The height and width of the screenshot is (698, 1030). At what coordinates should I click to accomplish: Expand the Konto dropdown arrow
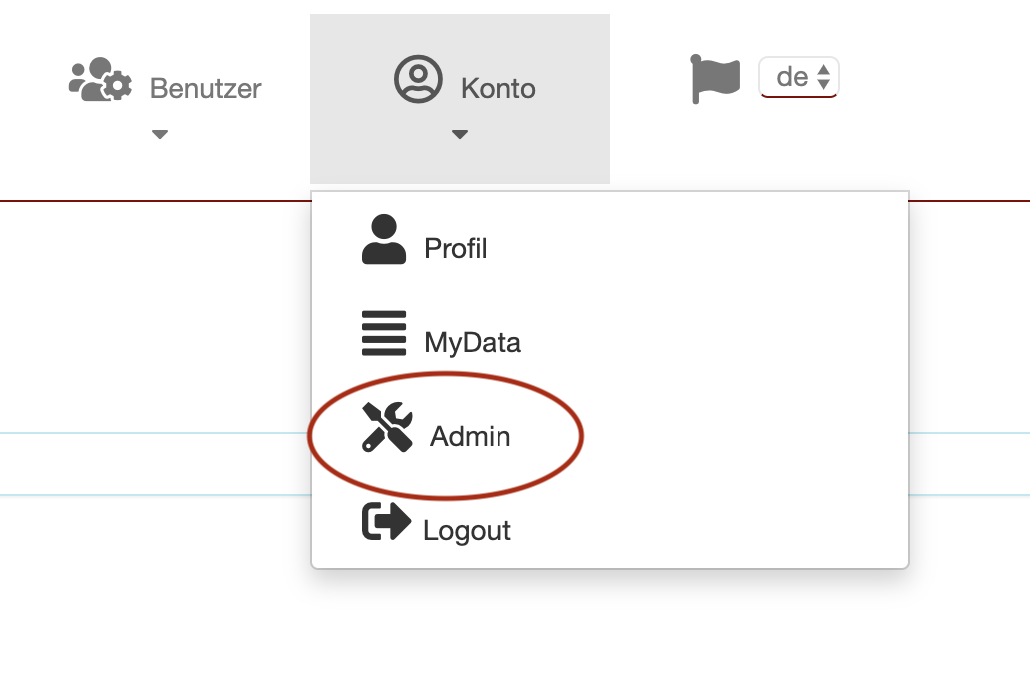click(x=459, y=133)
